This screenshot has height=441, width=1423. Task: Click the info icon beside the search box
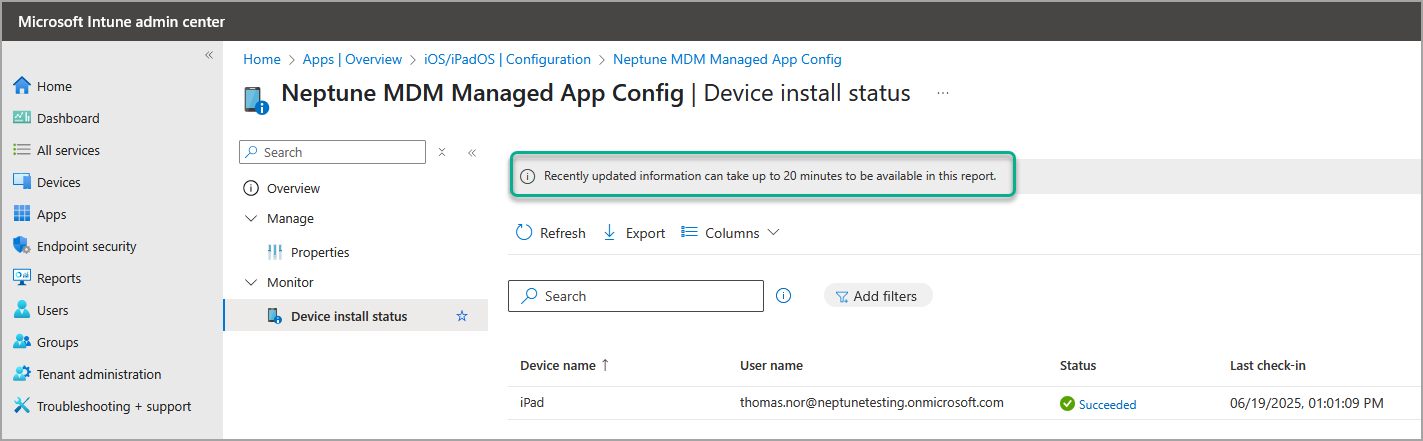pyautogui.click(x=784, y=296)
